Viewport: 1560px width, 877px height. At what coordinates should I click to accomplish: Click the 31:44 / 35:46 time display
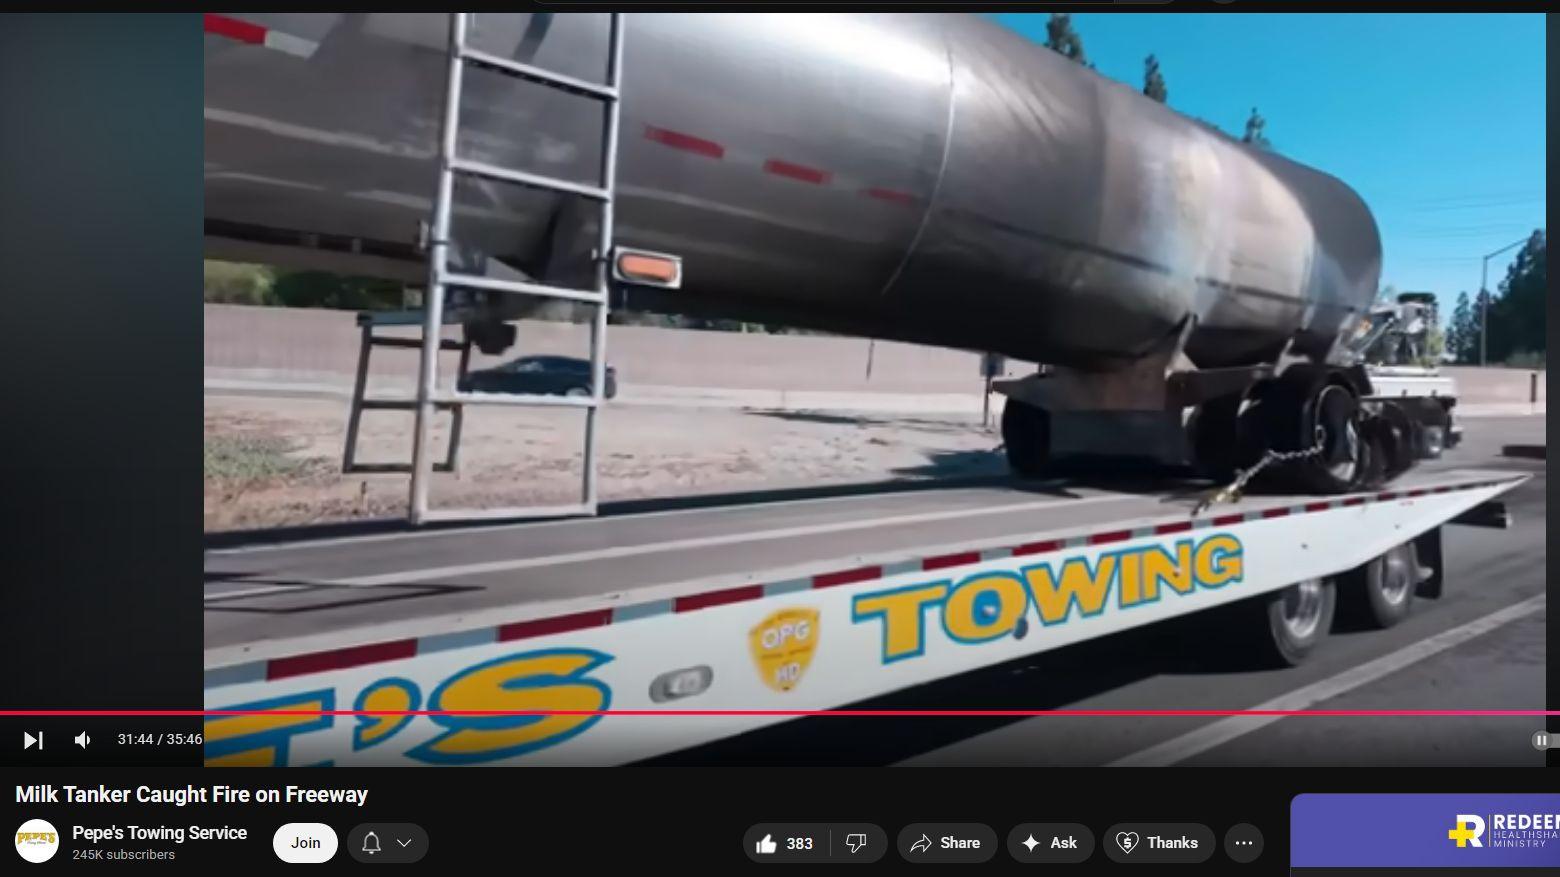point(159,739)
